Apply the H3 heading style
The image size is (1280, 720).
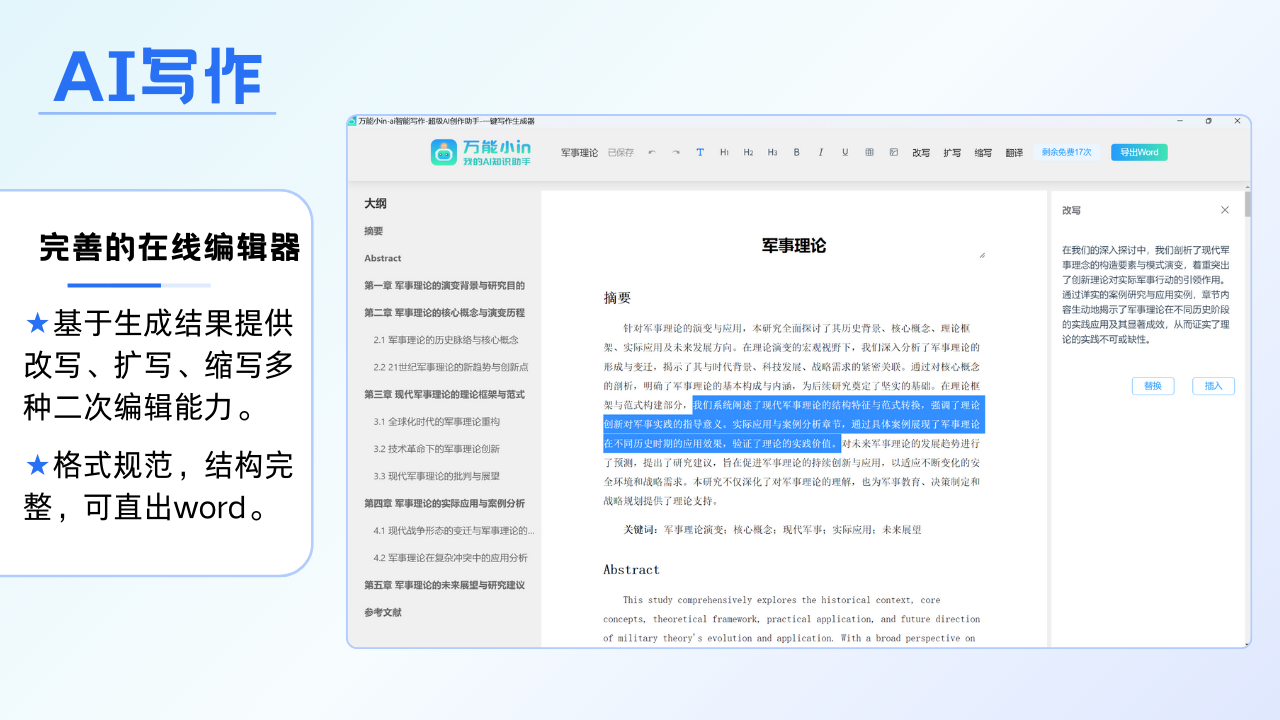click(x=772, y=152)
